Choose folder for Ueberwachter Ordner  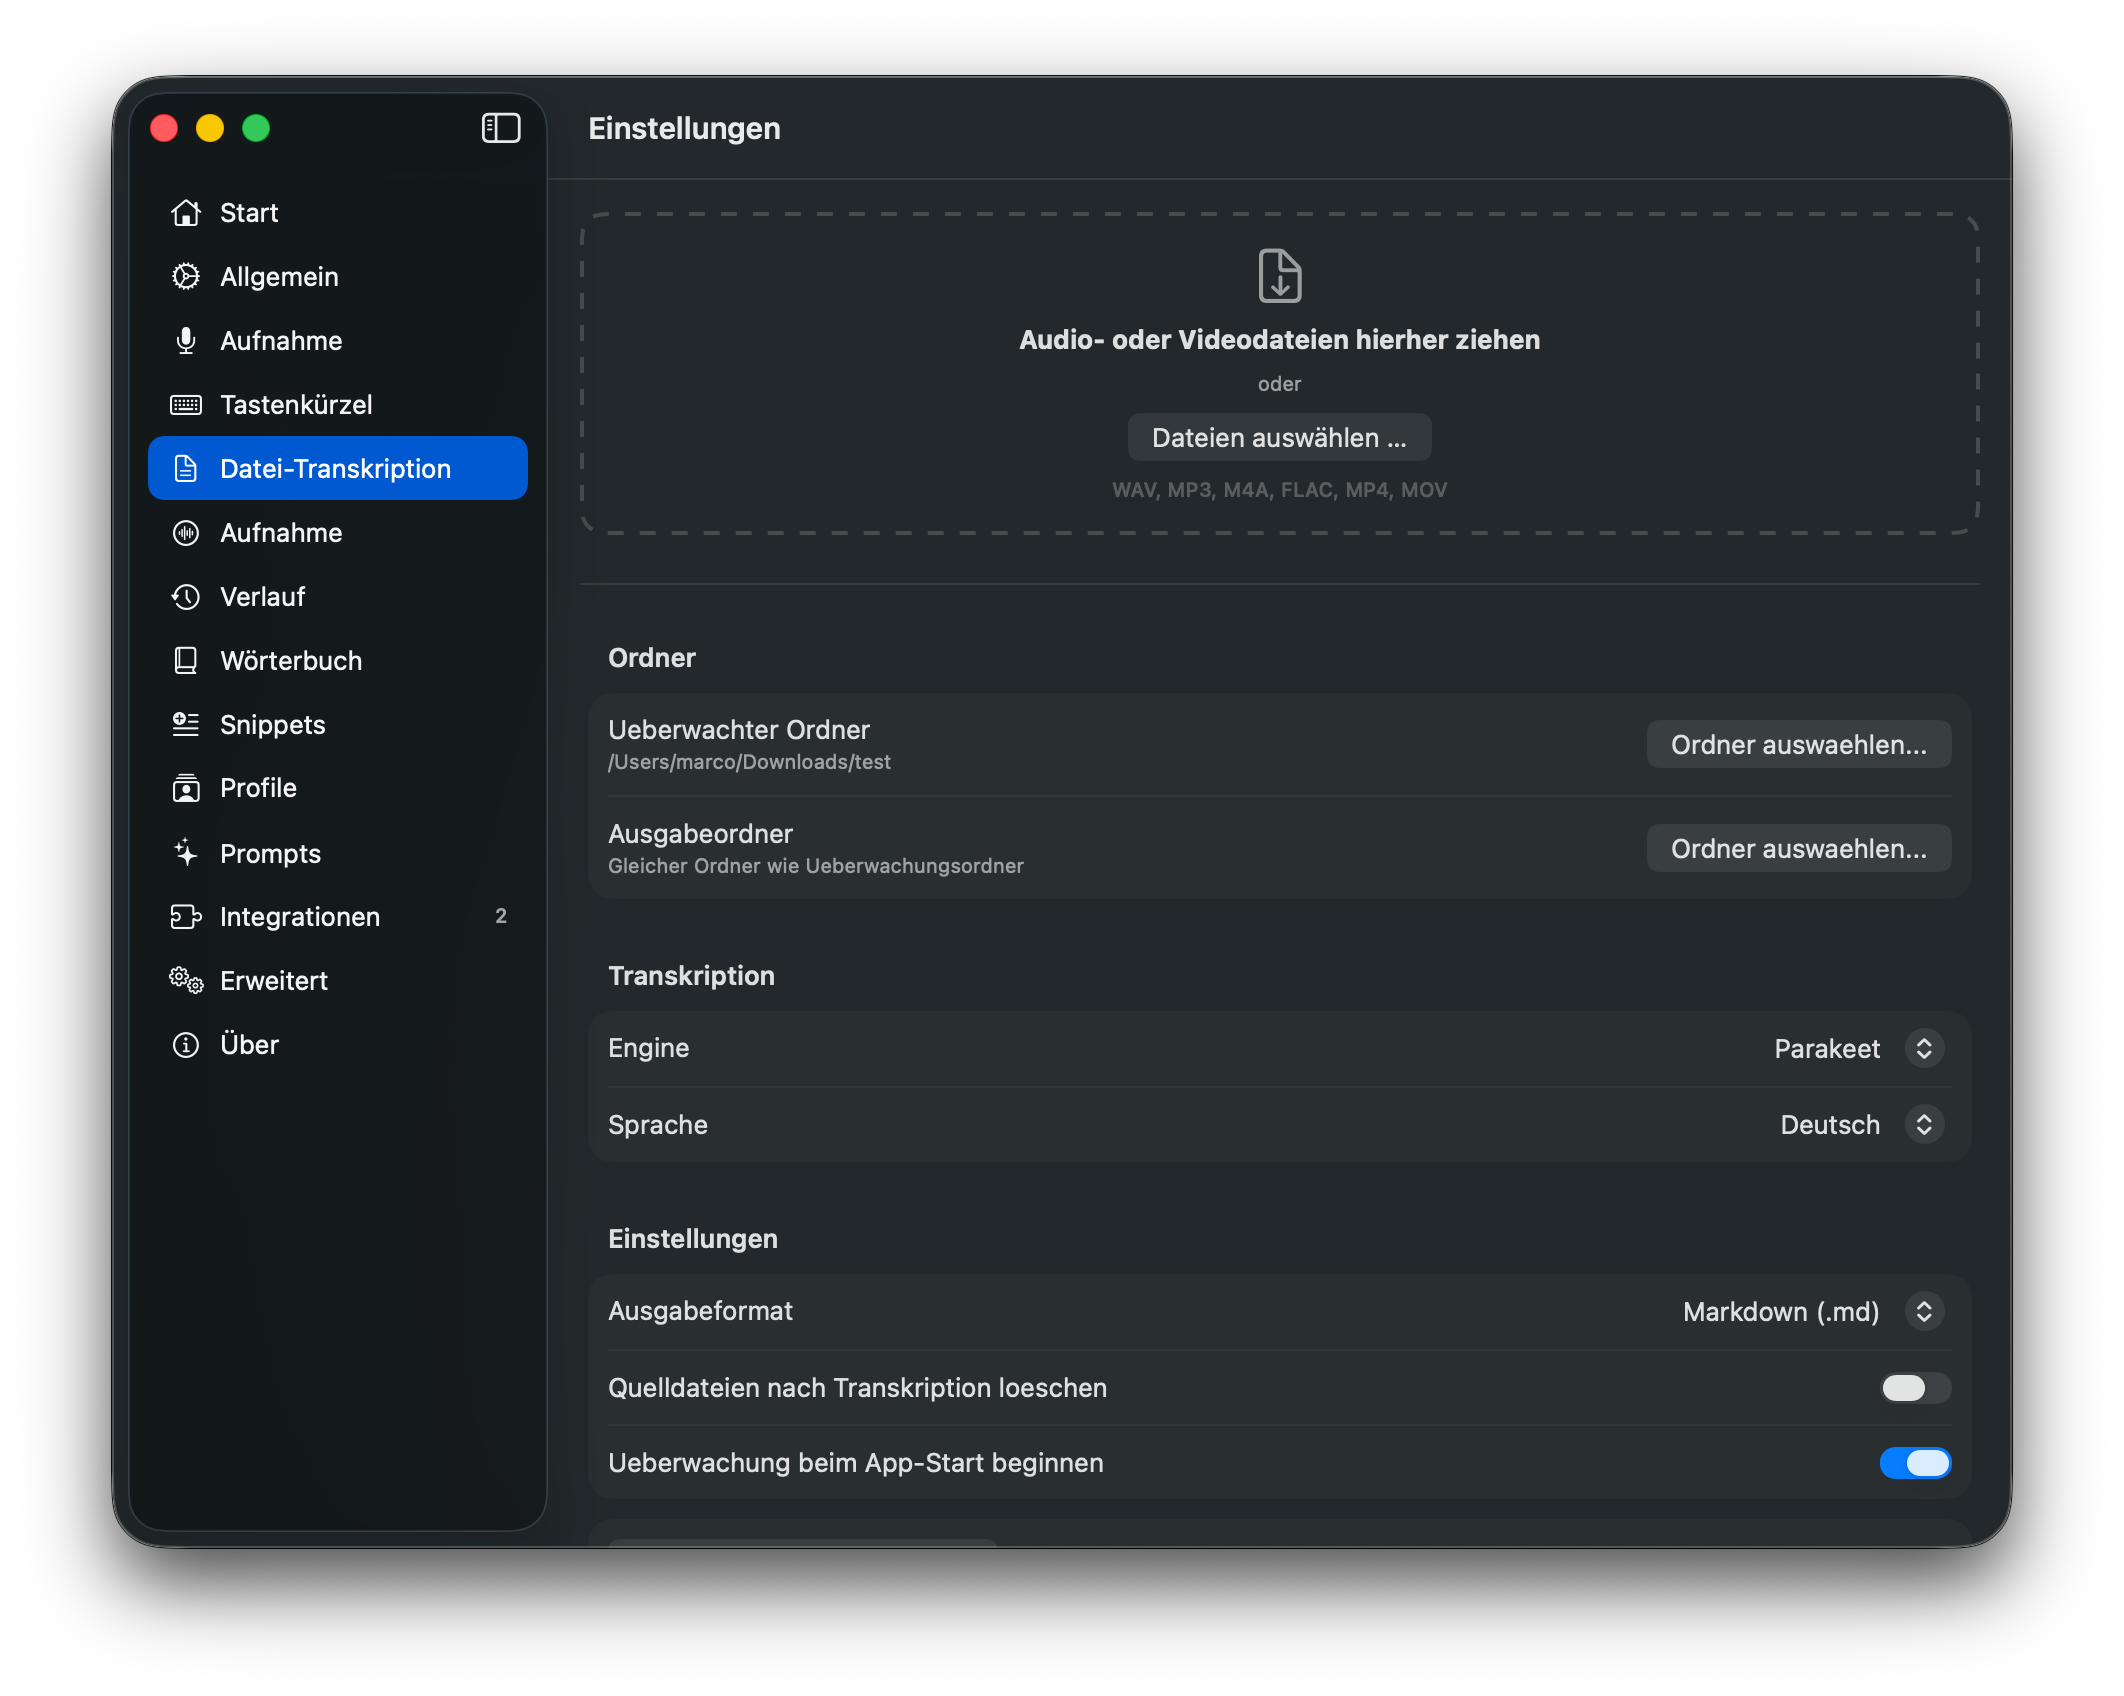point(1798,745)
